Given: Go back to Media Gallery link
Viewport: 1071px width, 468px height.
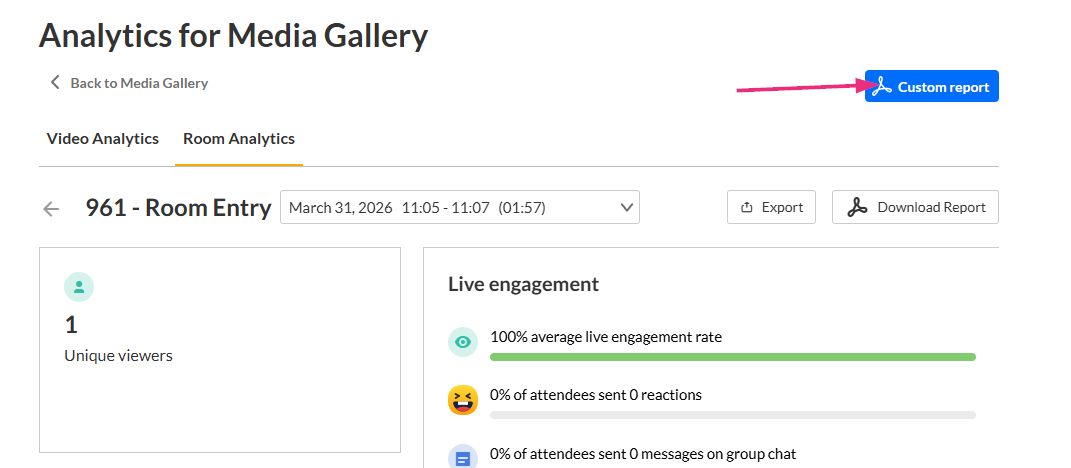Looking at the screenshot, I should point(139,83).
